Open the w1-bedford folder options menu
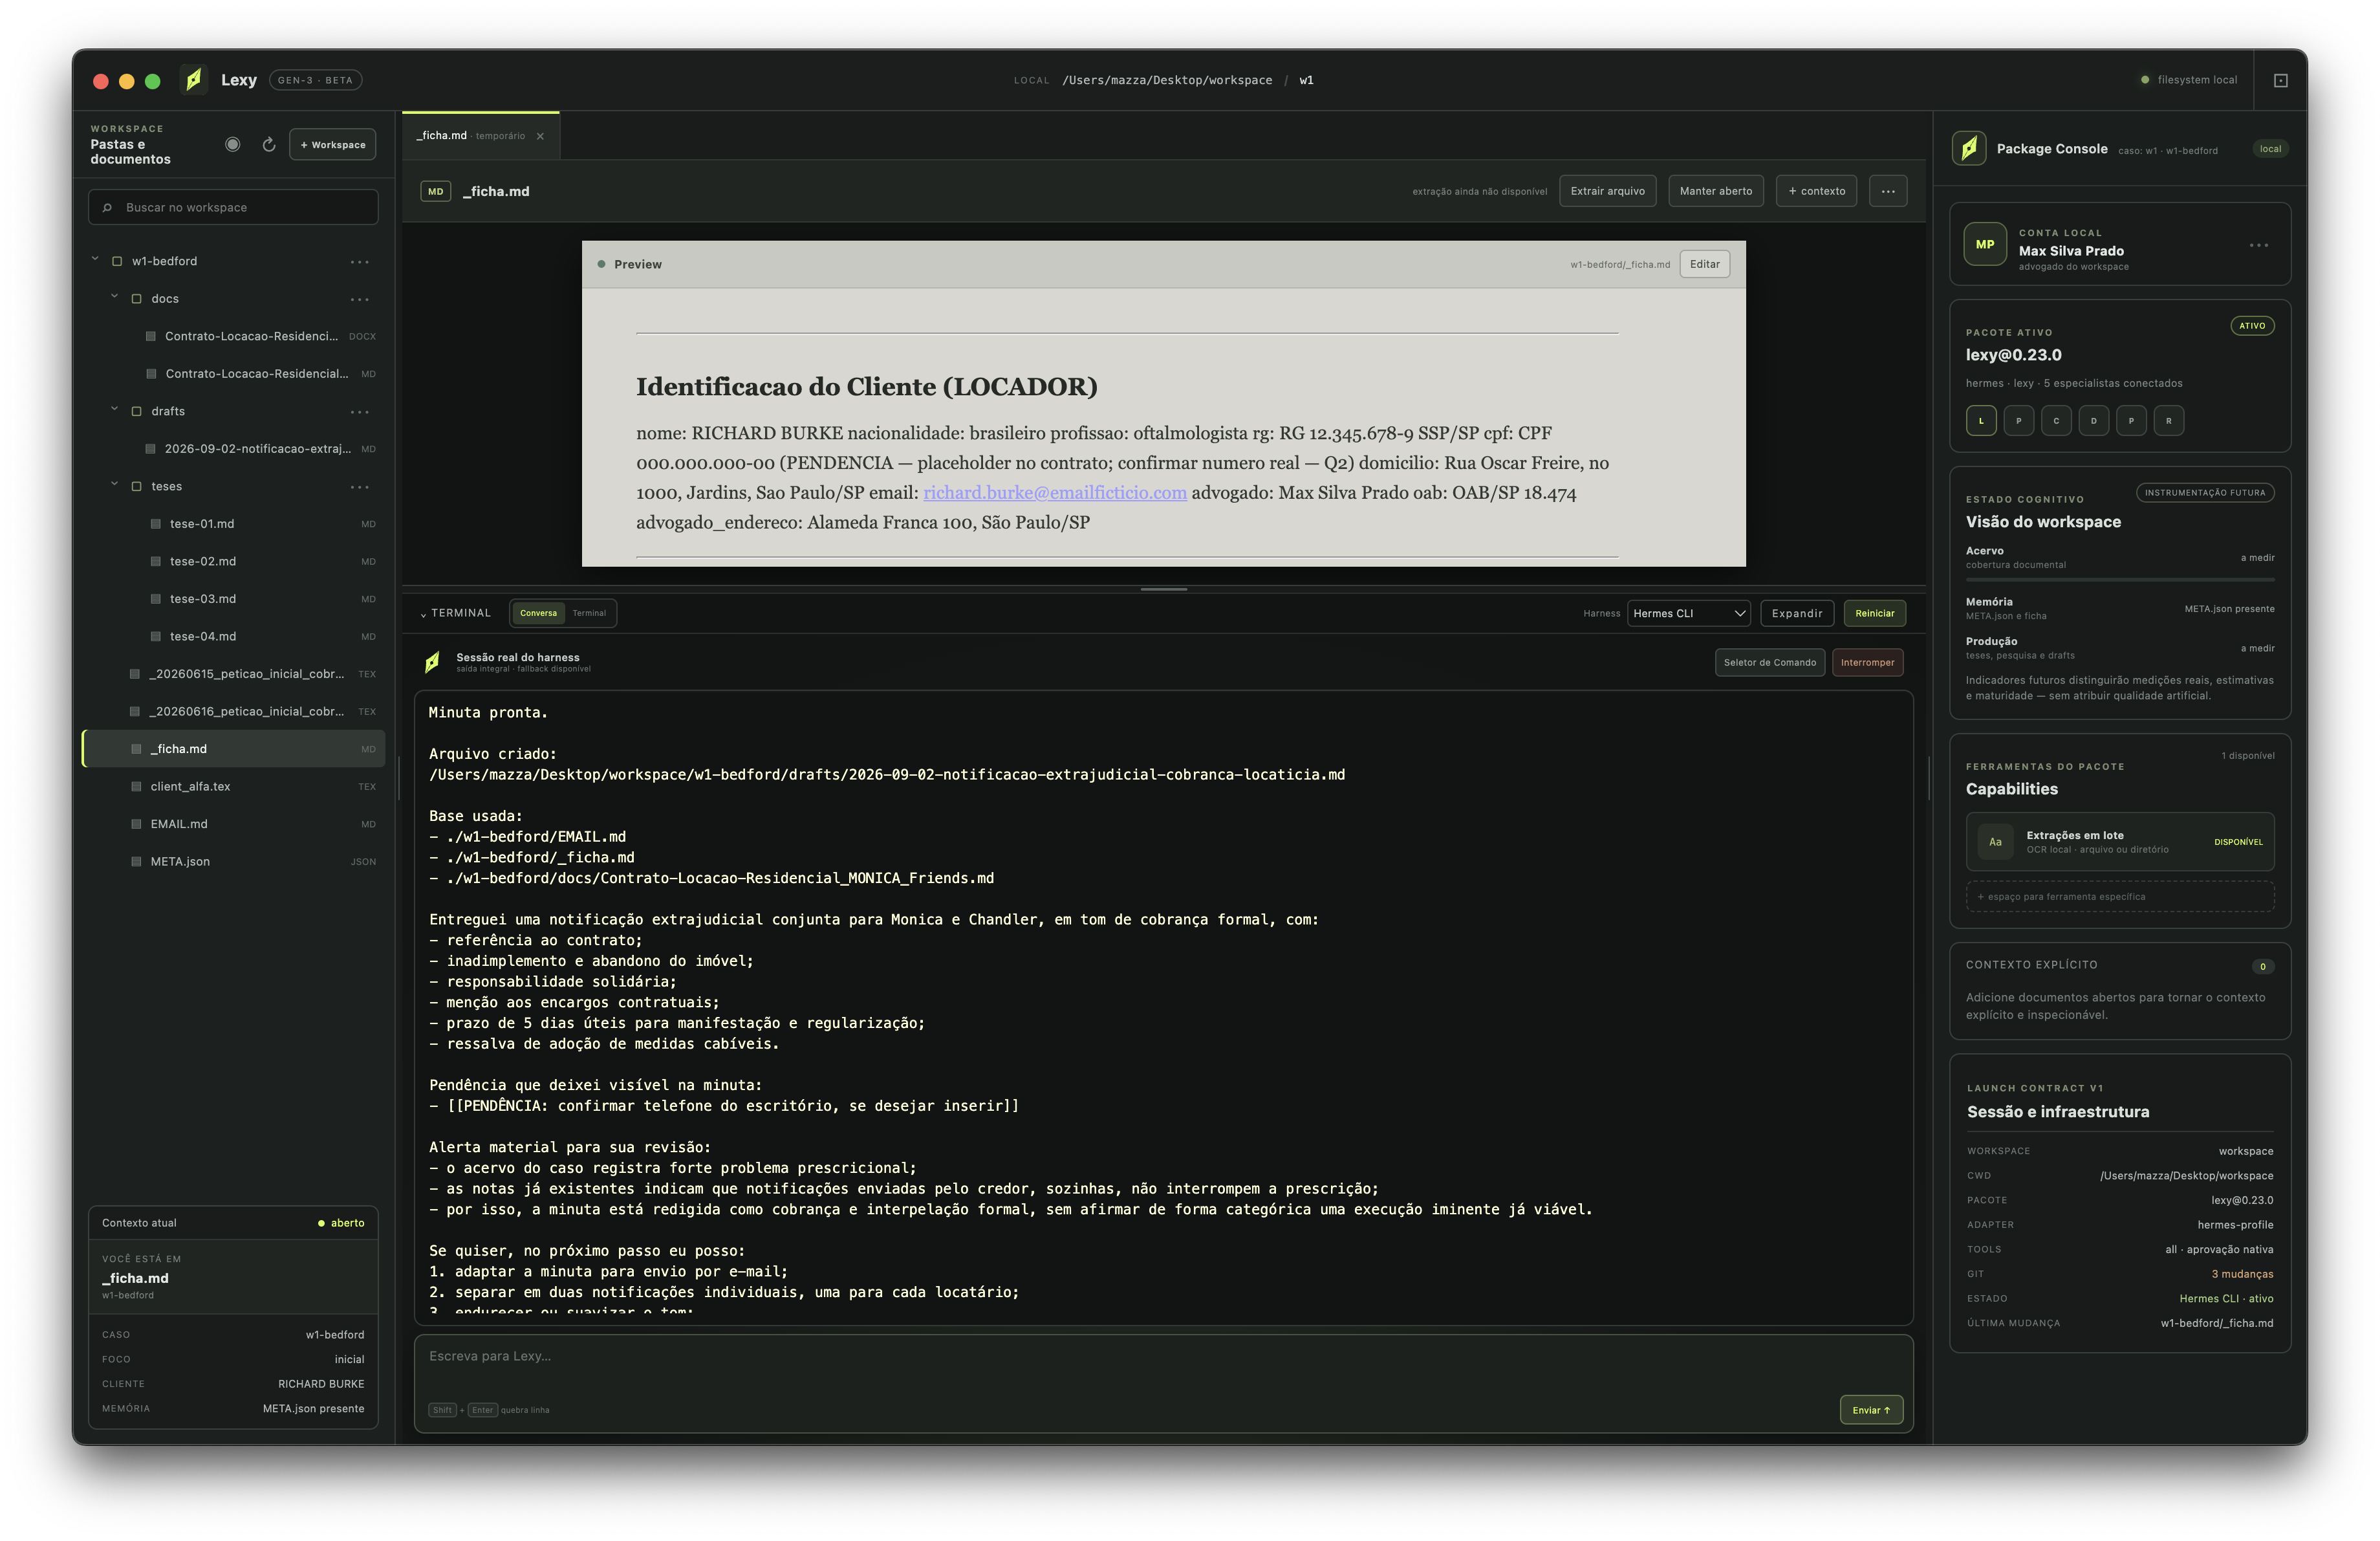 pos(360,262)
